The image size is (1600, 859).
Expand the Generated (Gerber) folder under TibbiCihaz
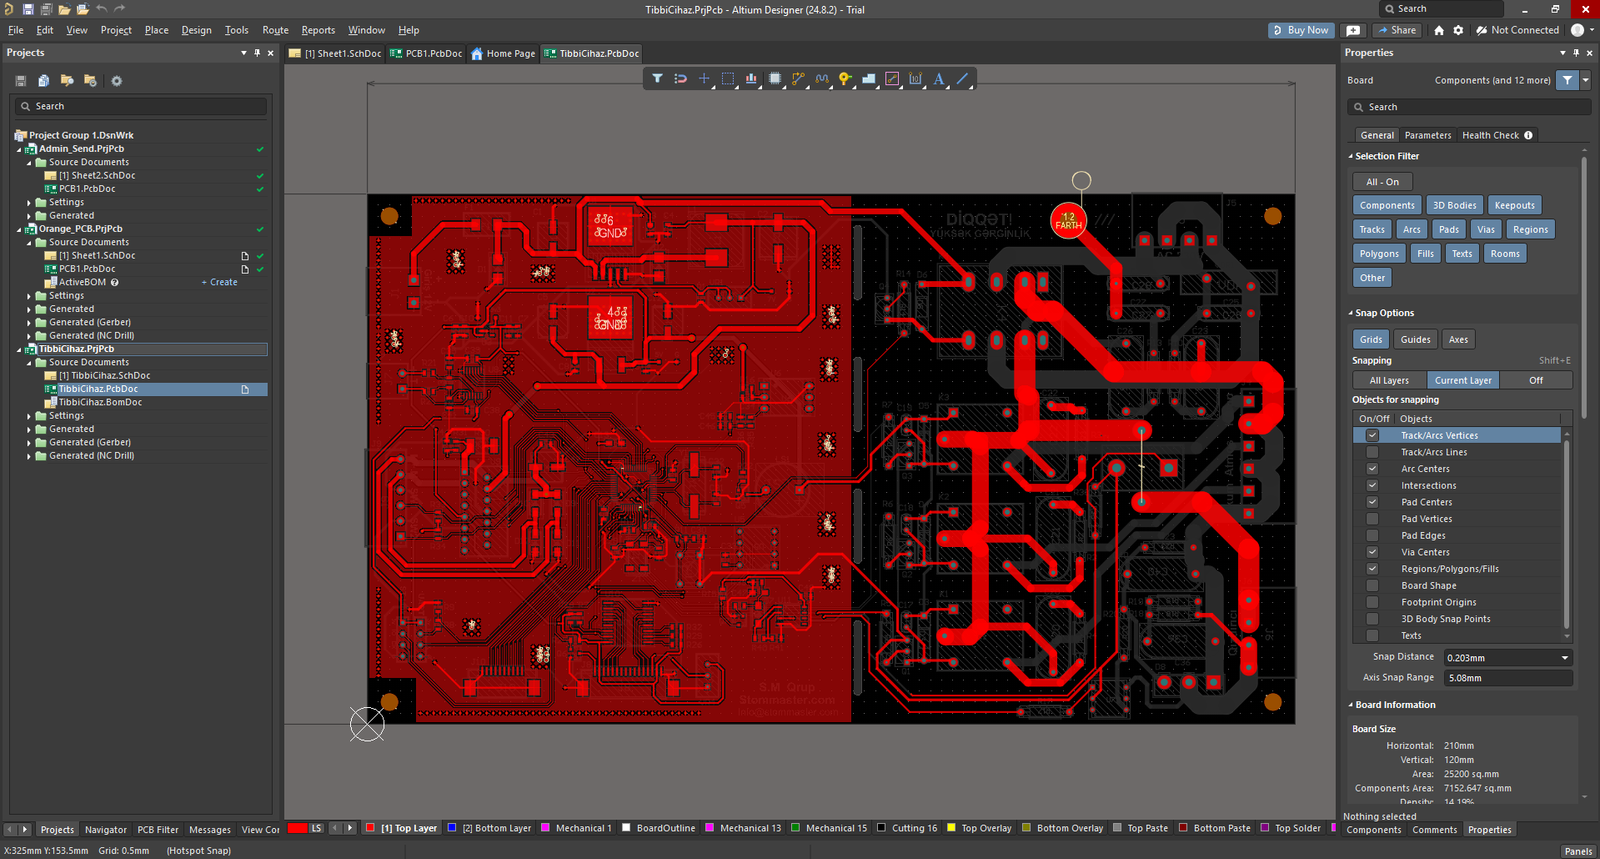(x=29, y=442)
